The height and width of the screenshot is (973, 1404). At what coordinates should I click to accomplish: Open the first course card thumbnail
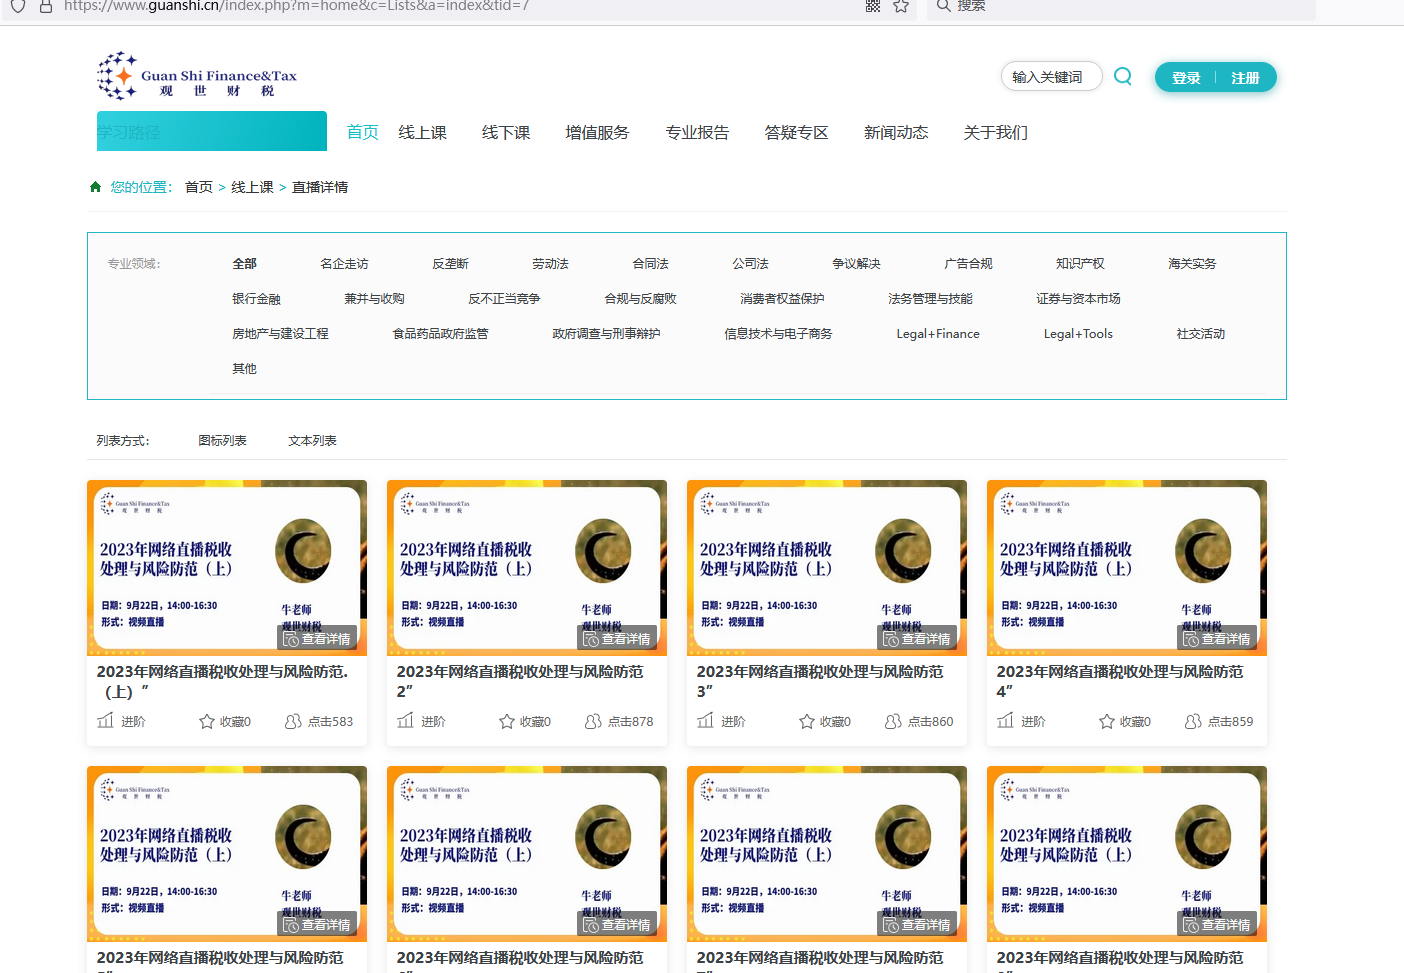(227, 567)
